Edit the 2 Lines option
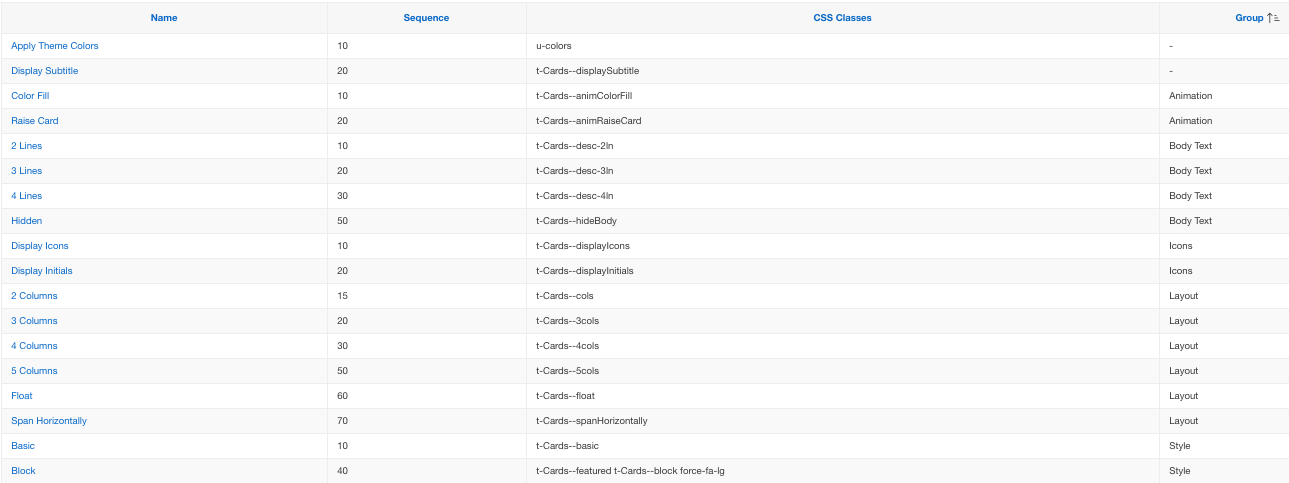Viewport: 1289px width, 483px height. [x=27, y=146]
